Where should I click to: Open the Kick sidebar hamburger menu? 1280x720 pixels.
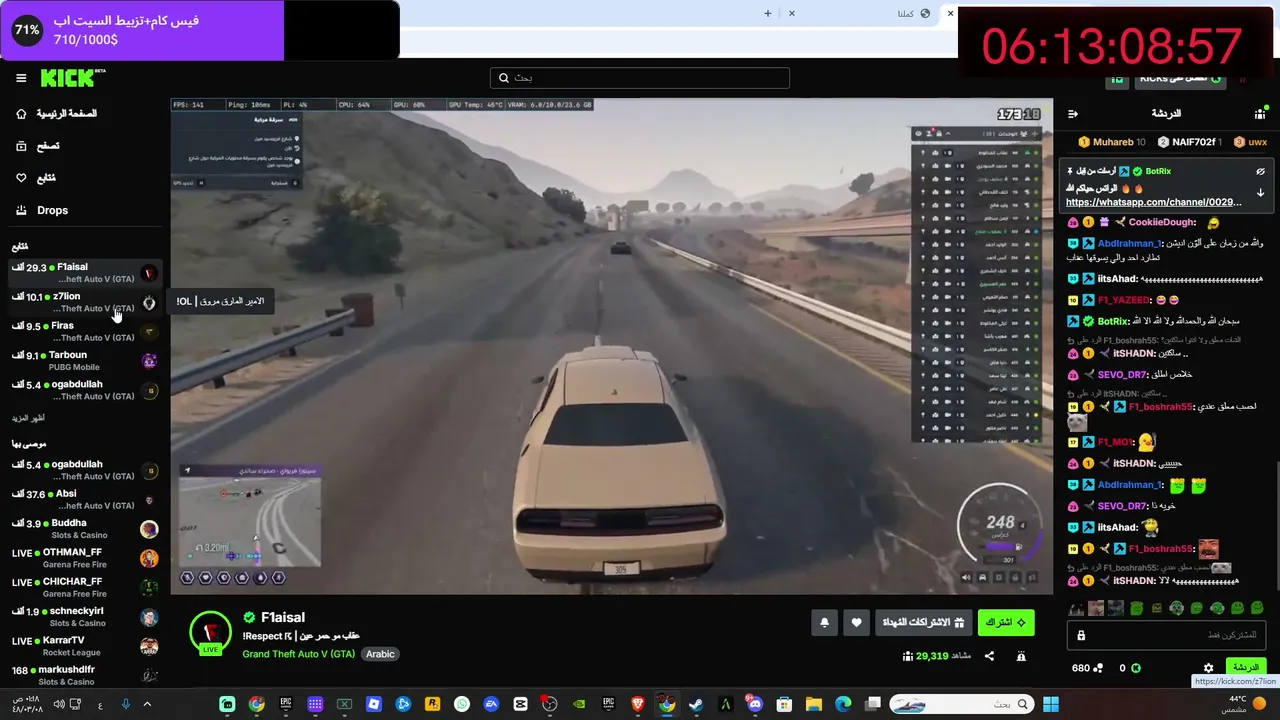[21, 78]
